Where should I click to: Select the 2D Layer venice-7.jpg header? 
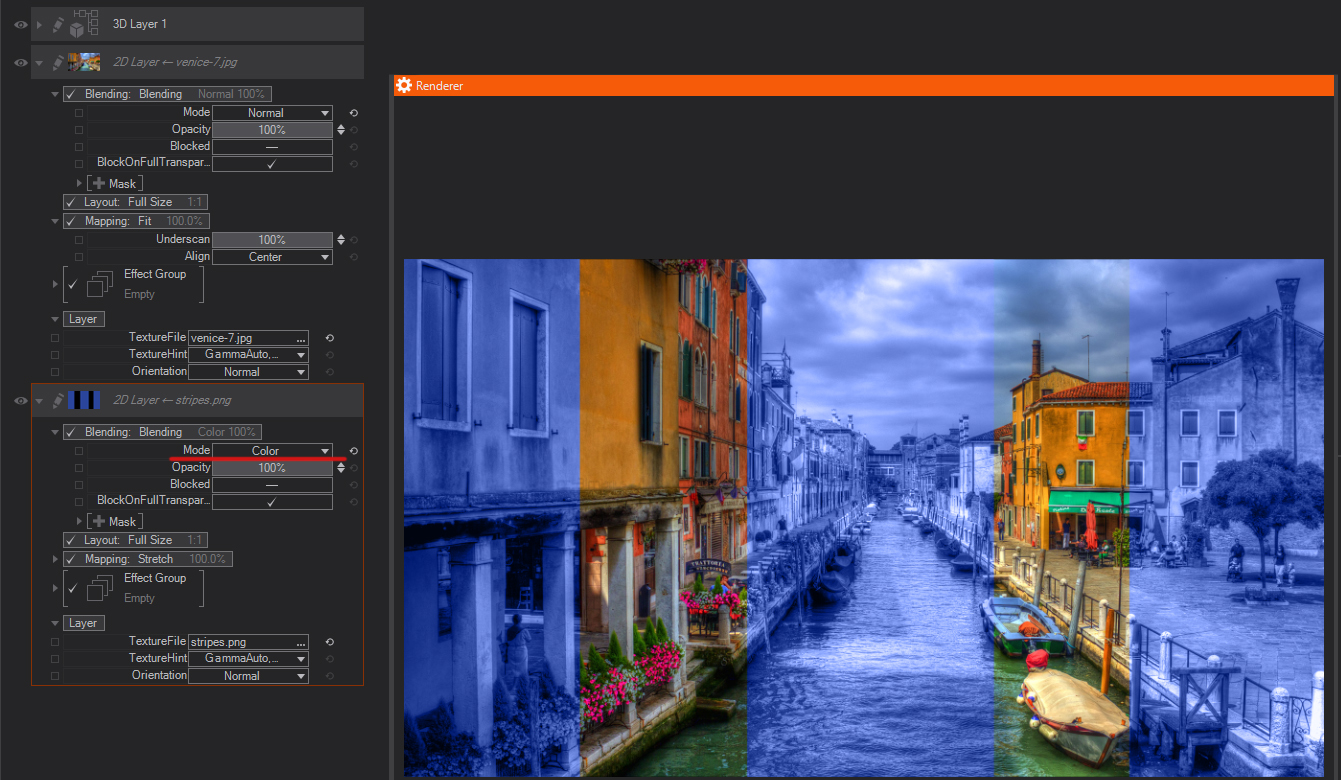(175, 62)
